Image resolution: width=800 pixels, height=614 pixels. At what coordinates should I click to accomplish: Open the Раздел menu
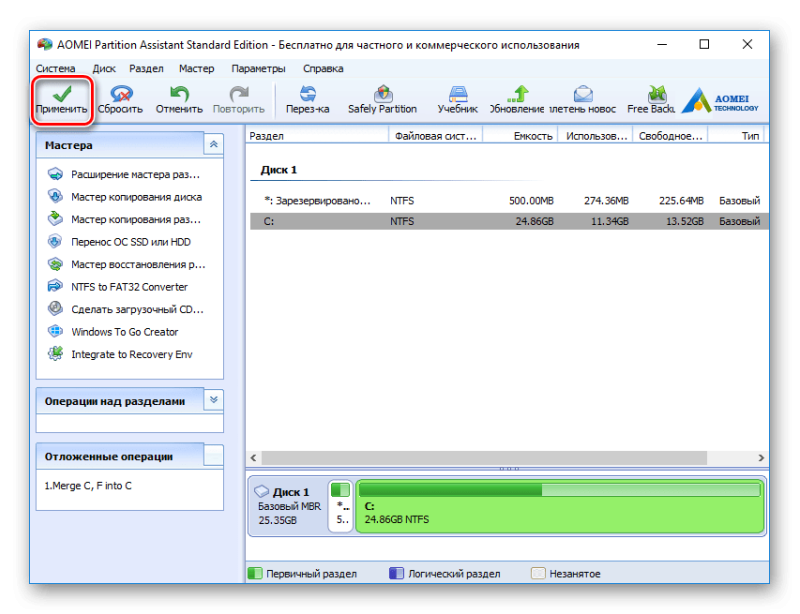click(x=146, y=68)
